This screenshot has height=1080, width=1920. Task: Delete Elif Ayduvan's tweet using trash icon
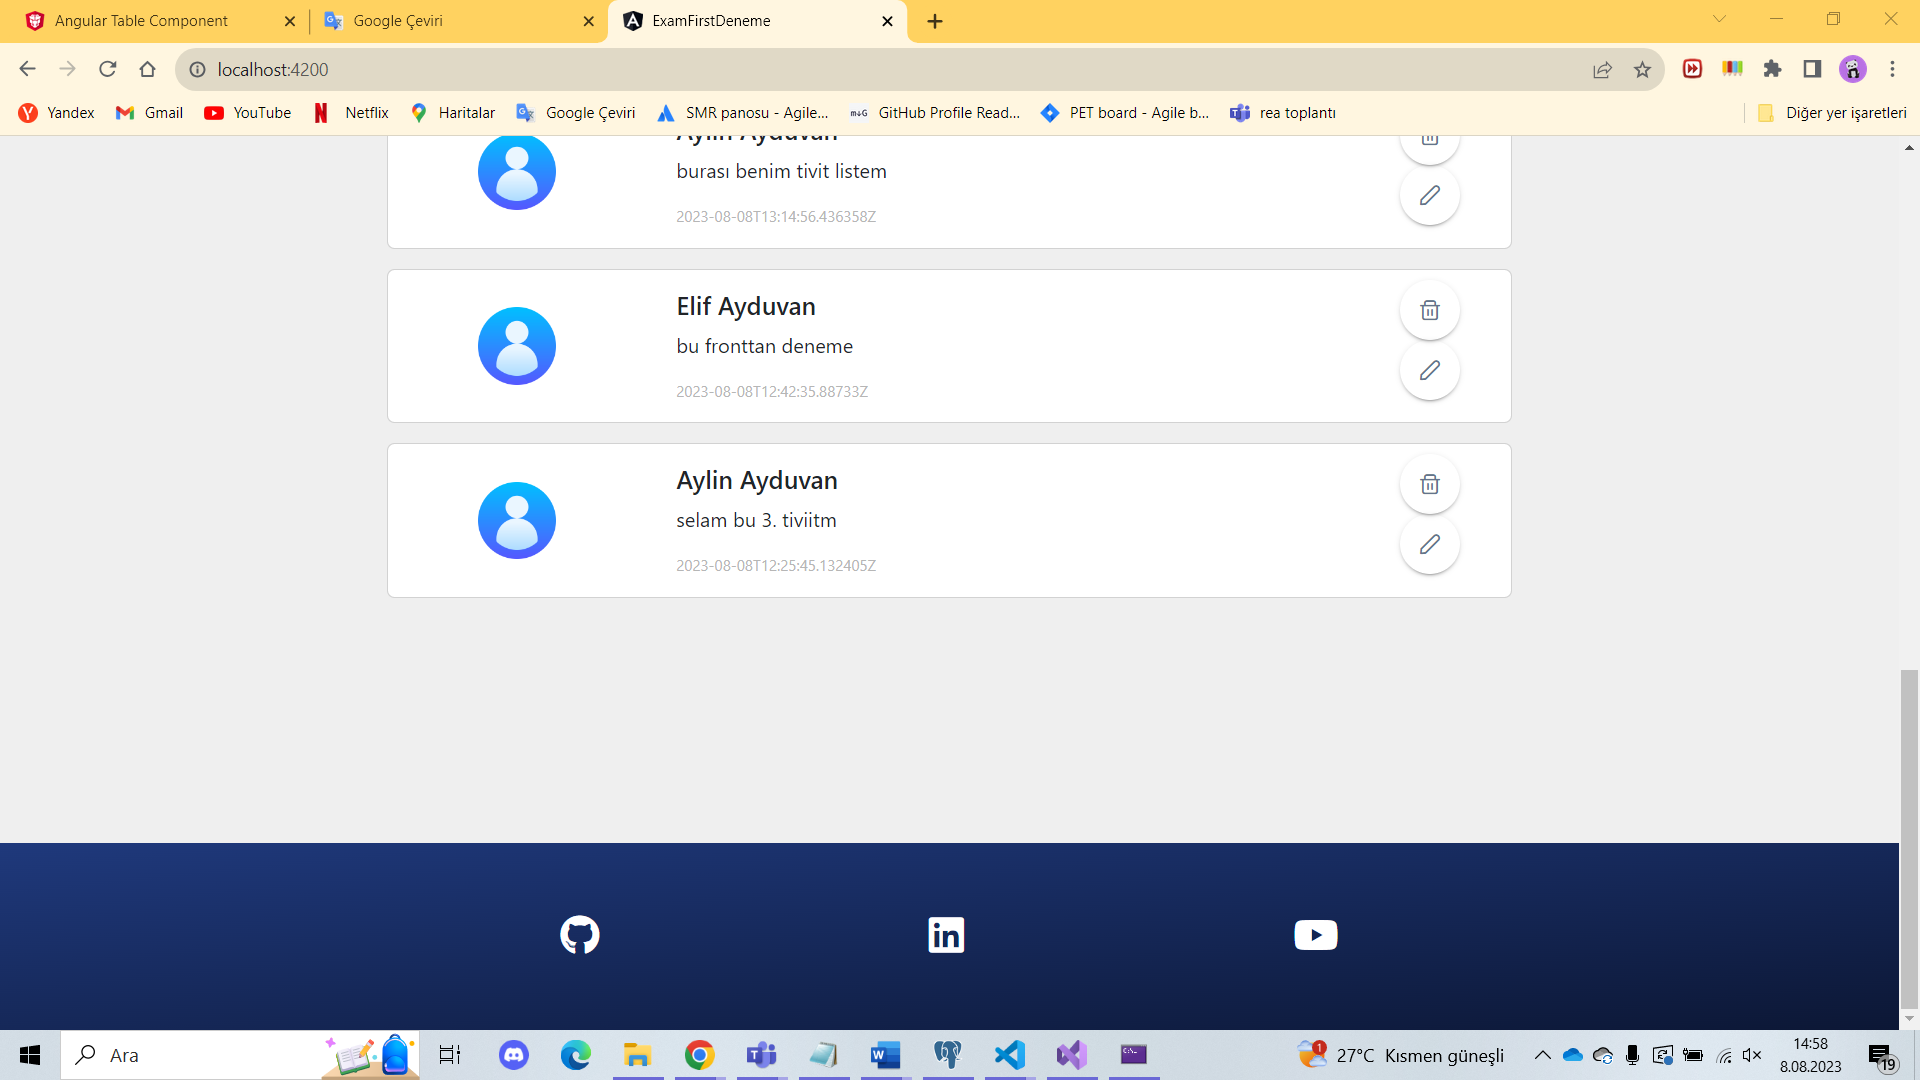pyautogui.click(x=1429, y=310)
